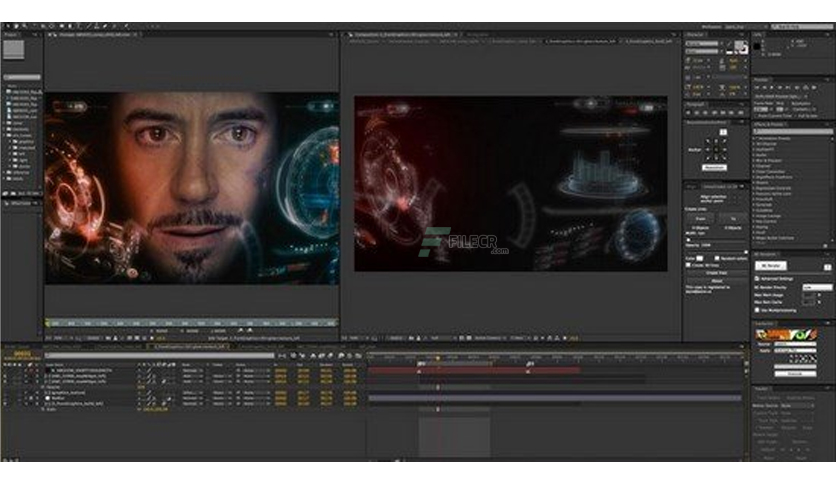Start RAM Preview from Preview panel

[x=814, y=87]
